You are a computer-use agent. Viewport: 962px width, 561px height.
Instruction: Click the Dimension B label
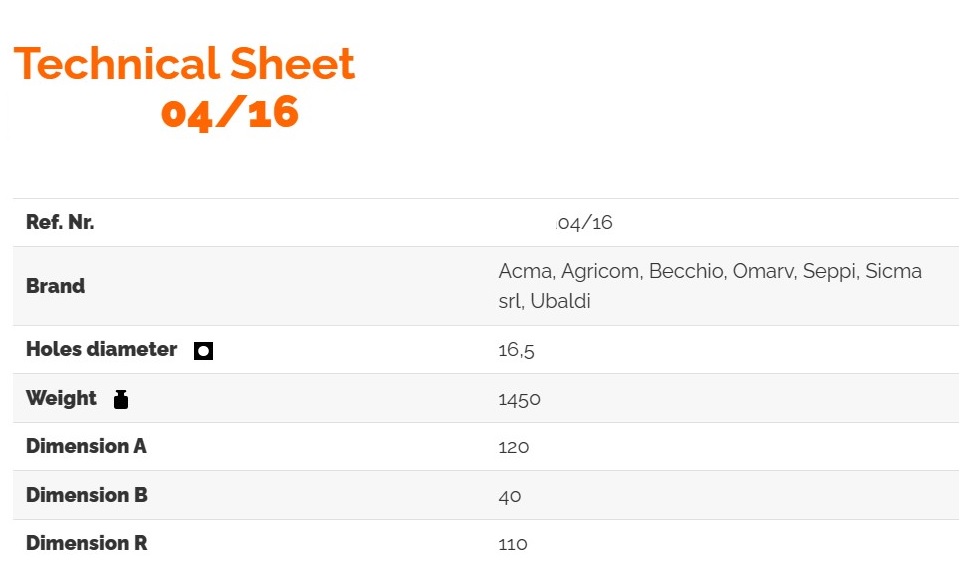(86, 495)
